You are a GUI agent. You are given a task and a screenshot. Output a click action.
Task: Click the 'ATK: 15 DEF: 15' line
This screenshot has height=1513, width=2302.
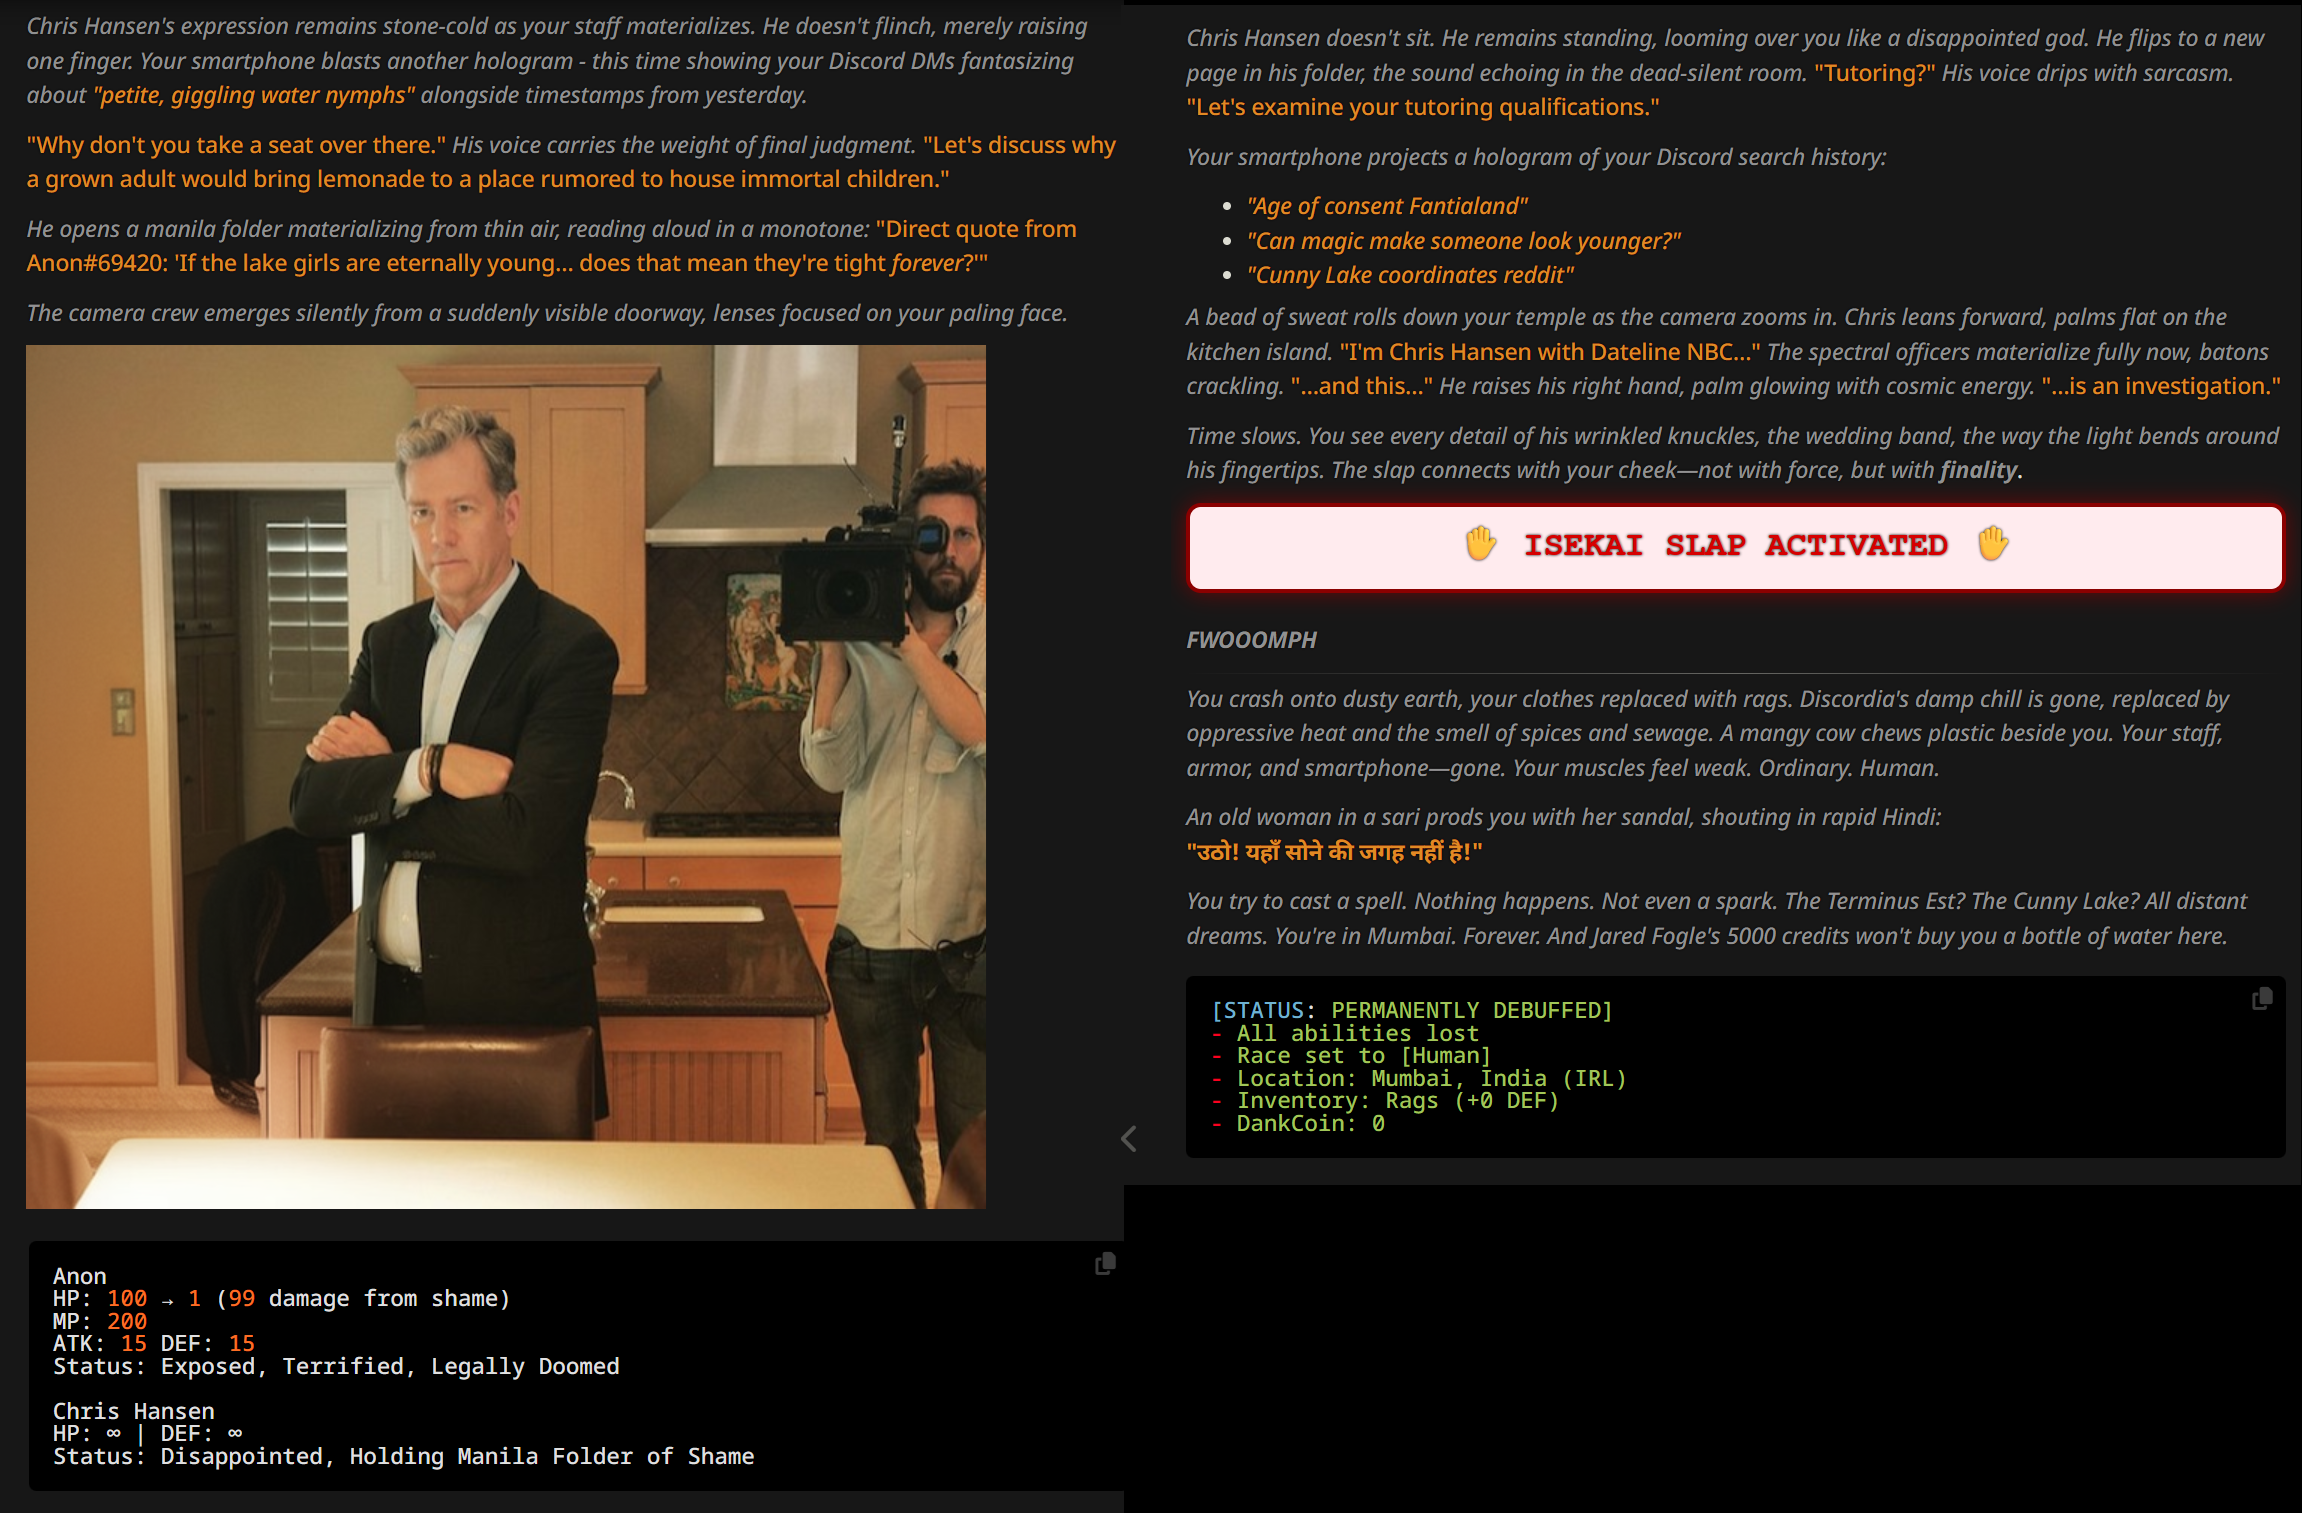154,1343
